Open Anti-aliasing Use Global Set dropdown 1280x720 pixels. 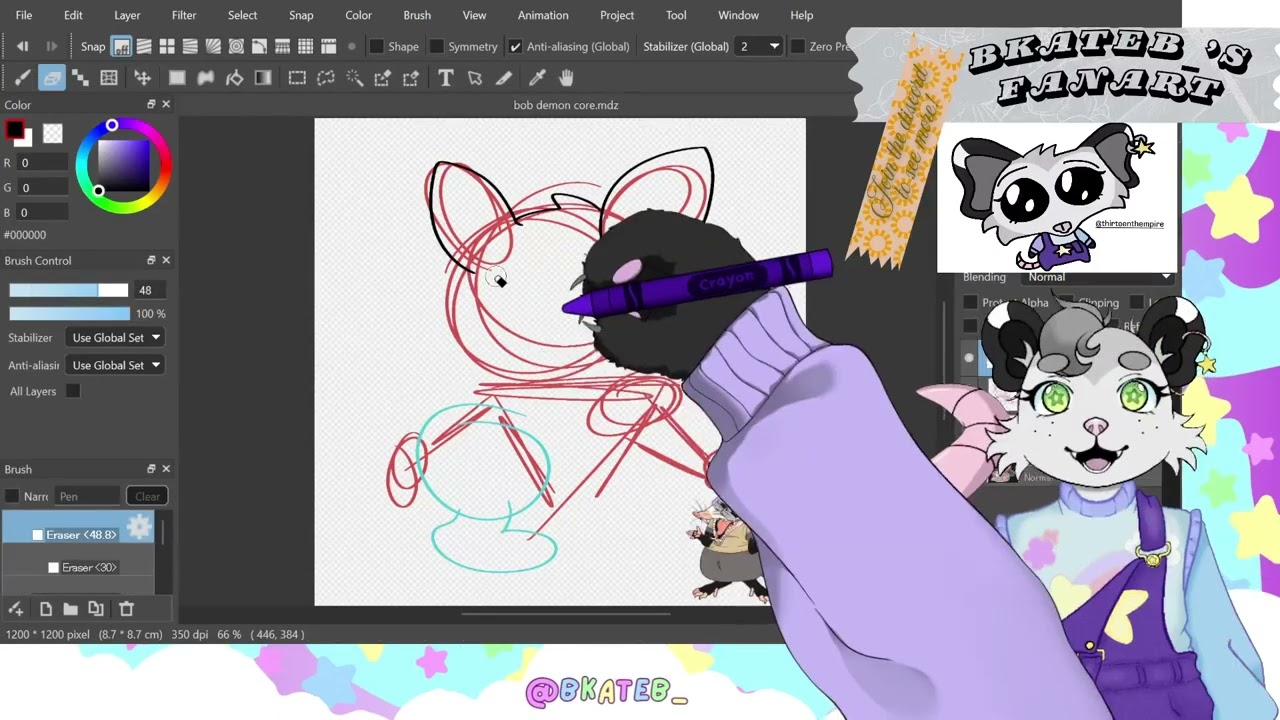[115, 365]
